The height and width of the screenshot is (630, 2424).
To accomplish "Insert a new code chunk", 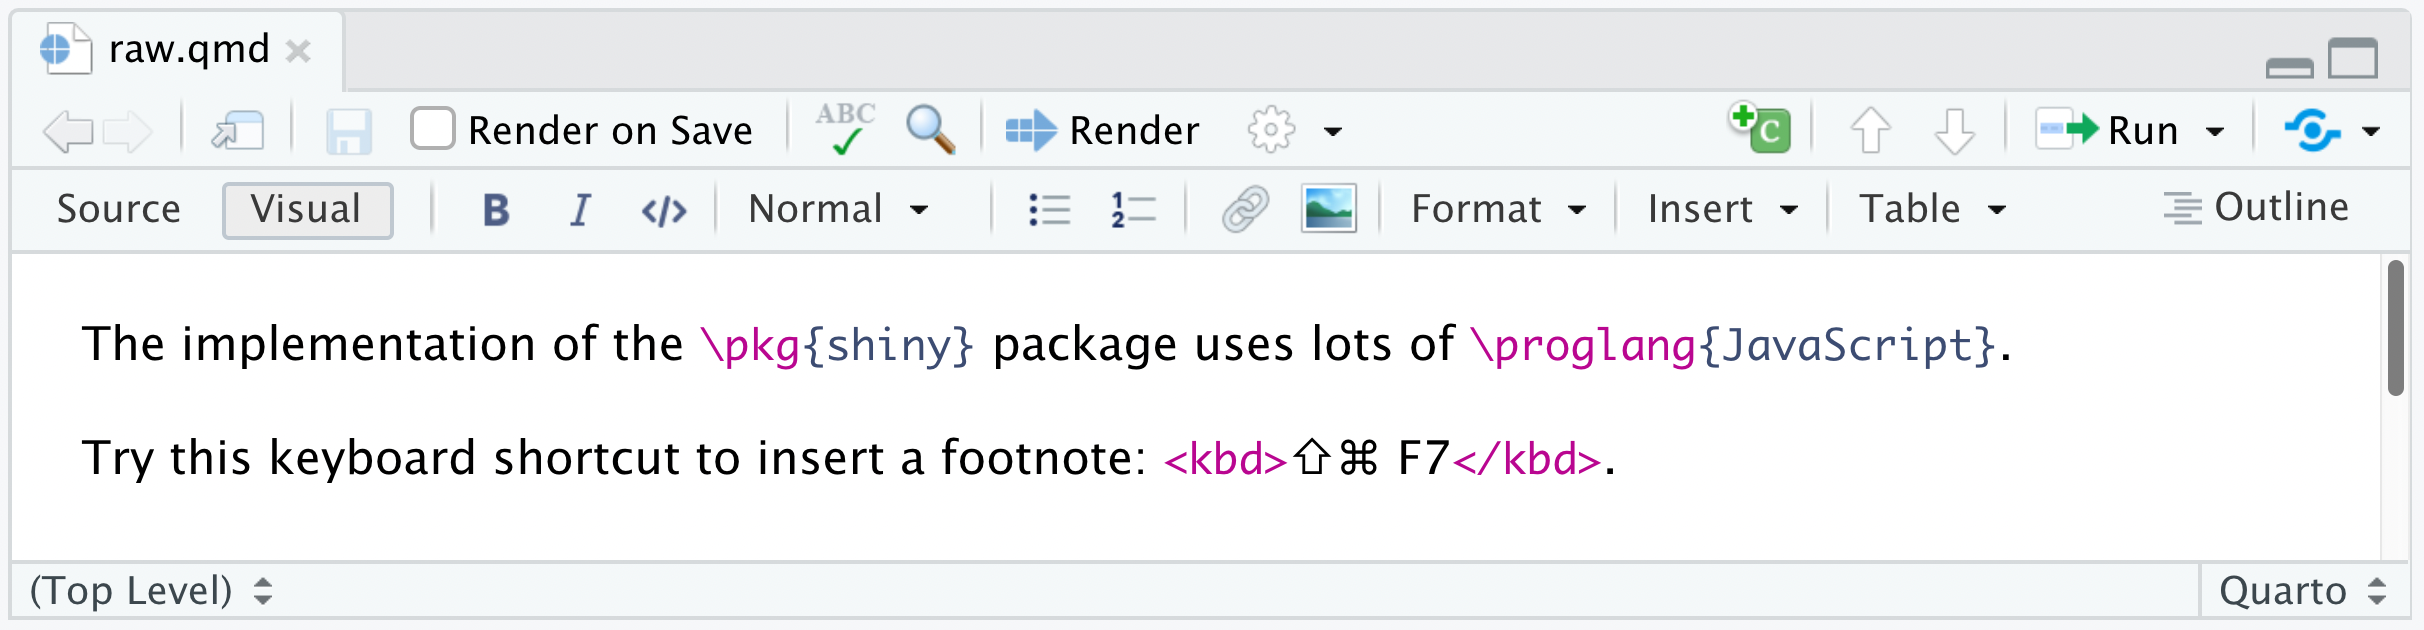I will [x=1761, y=129].
